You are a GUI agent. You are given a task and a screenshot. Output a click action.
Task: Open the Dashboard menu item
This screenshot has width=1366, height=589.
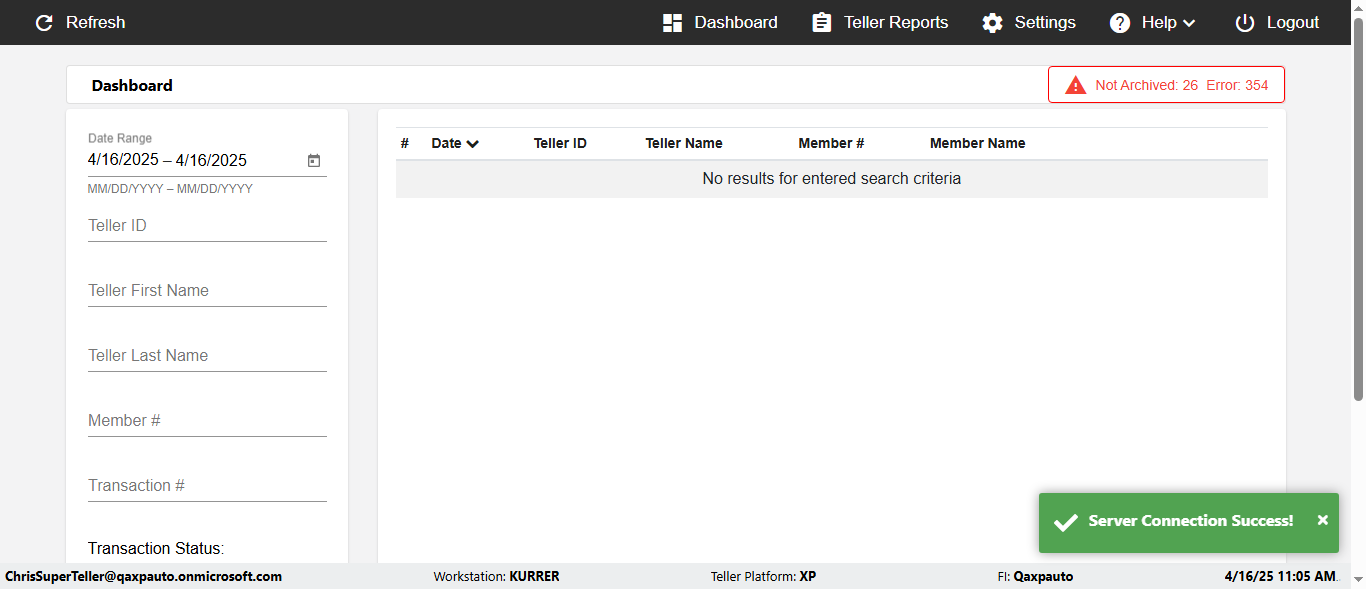coord(720,23)
